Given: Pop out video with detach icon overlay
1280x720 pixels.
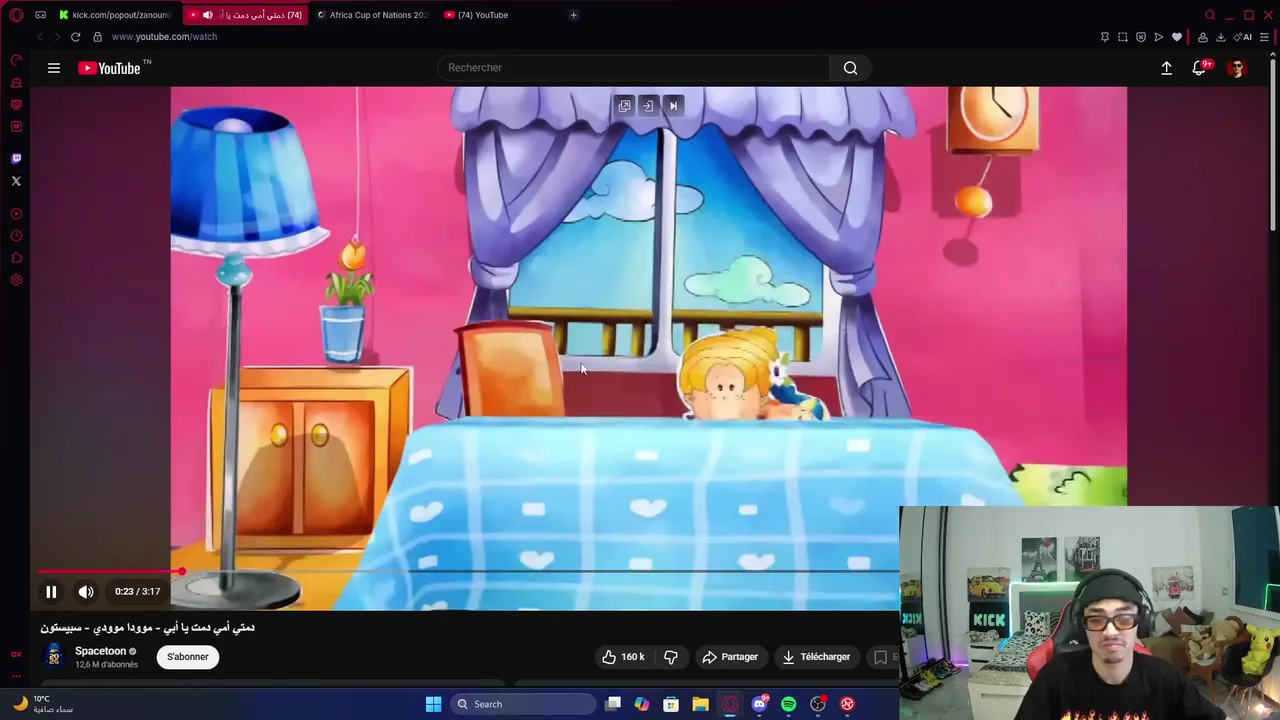Looking at the screenshot, I should pos(624,106).
